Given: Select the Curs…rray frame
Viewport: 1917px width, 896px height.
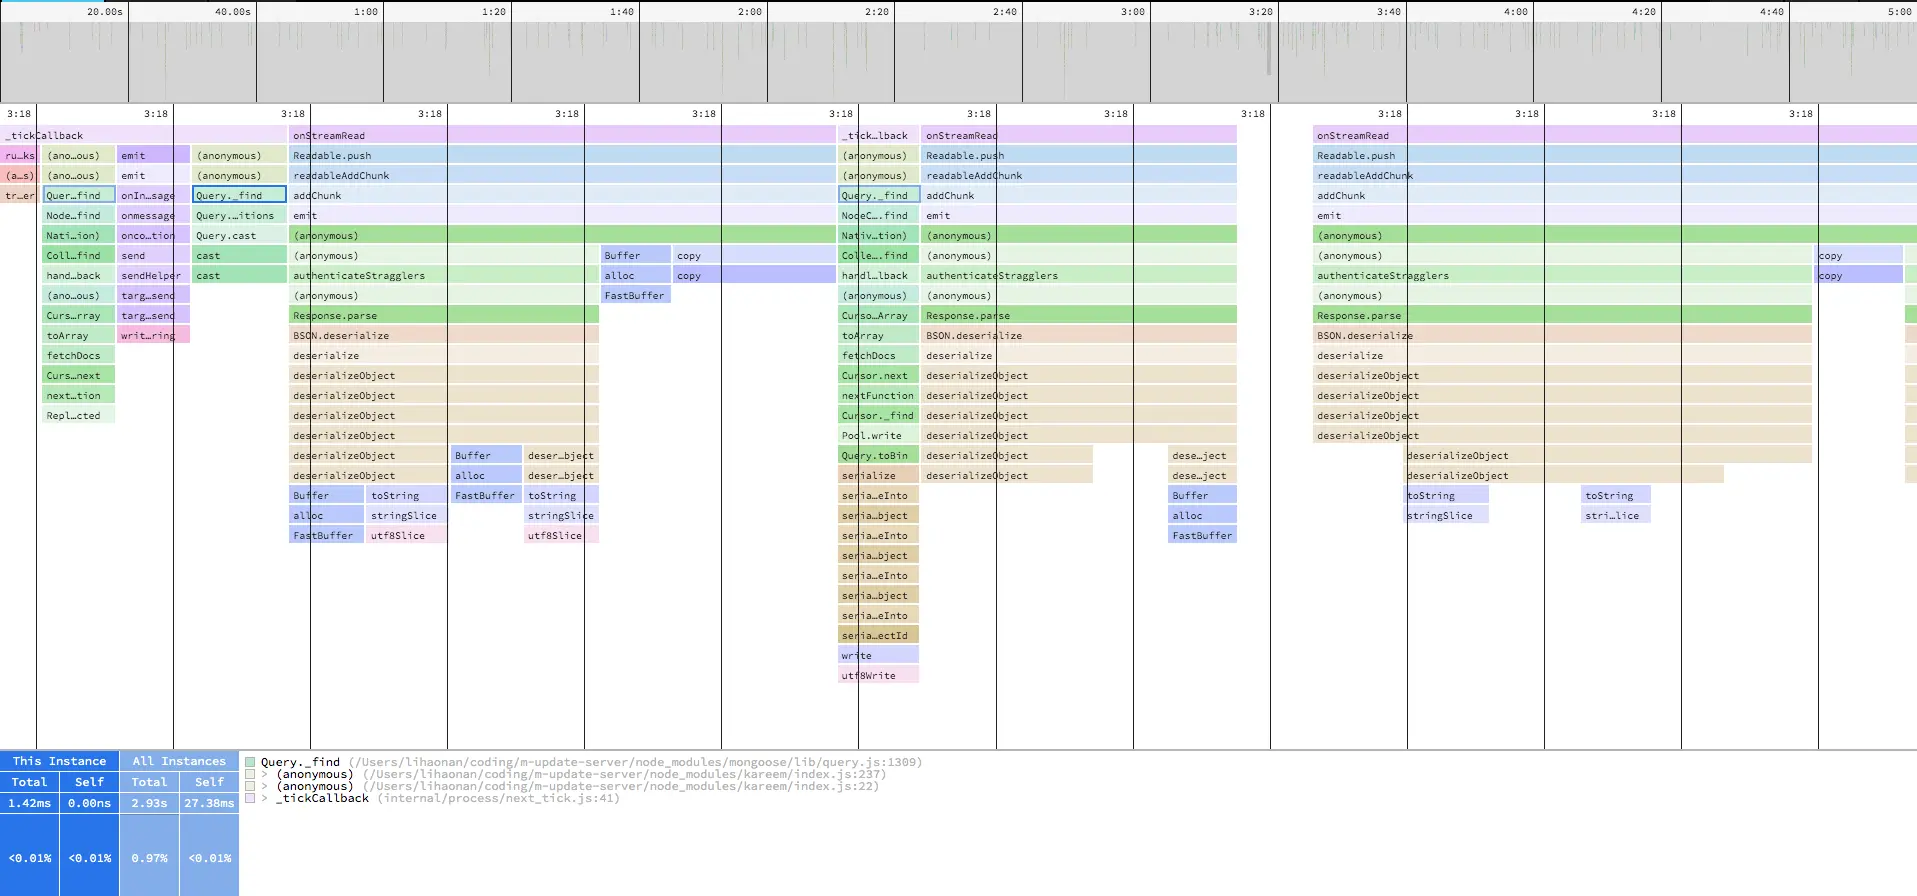Looking at the screenshot, I should 79,315.
